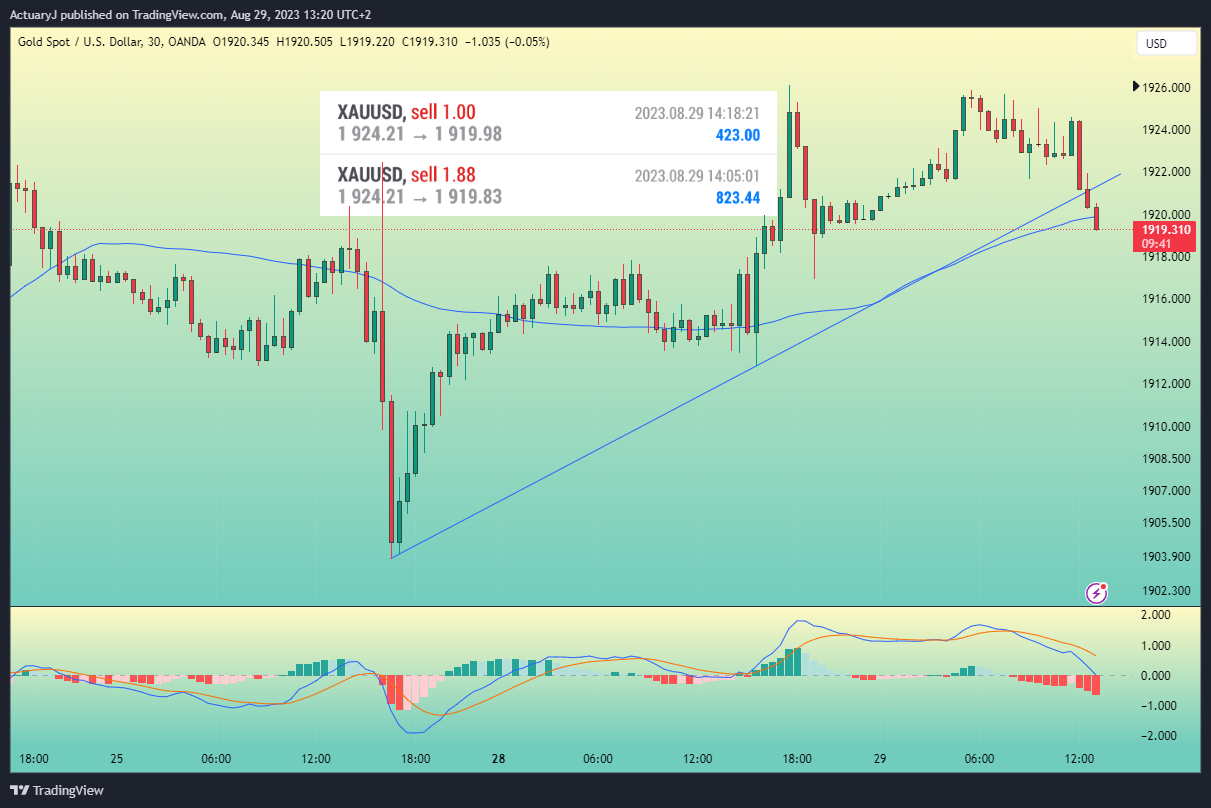
Task: Click the date label 28 on time axis
Action: [498, 759]
